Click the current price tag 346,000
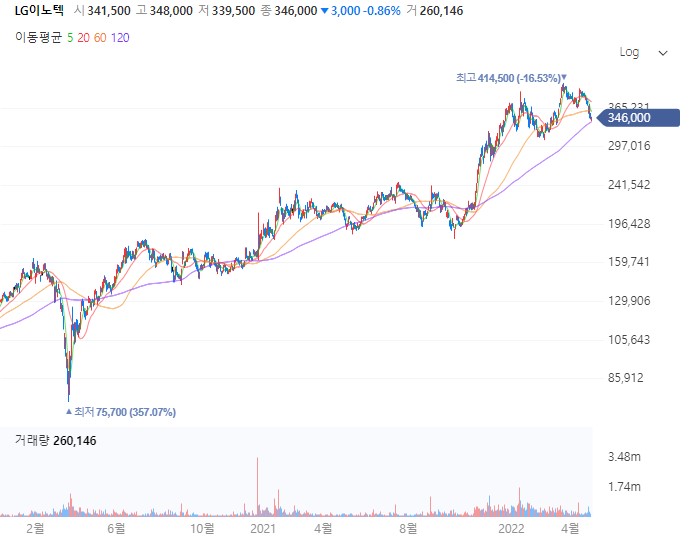This screenshot has height=540, width=690. coord(639,118)
